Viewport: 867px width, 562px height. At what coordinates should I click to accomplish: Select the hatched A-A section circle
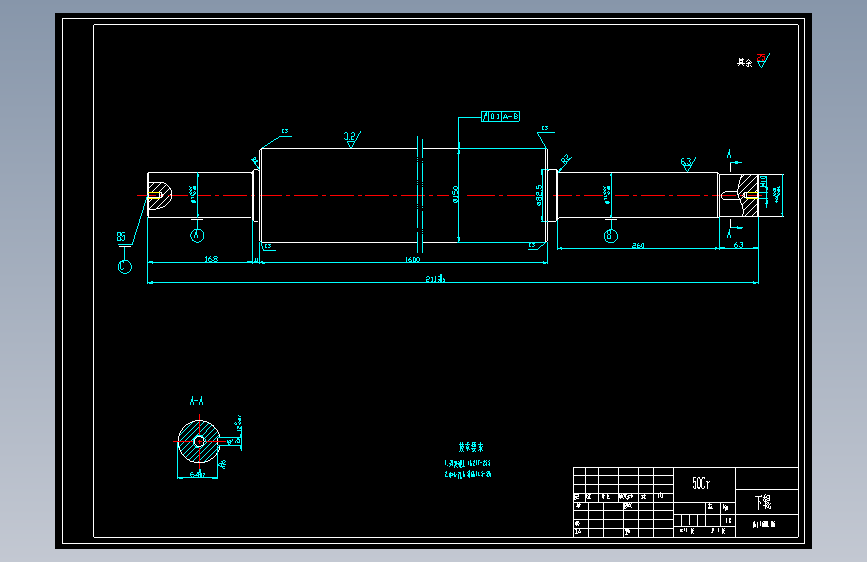click(199, 441)
